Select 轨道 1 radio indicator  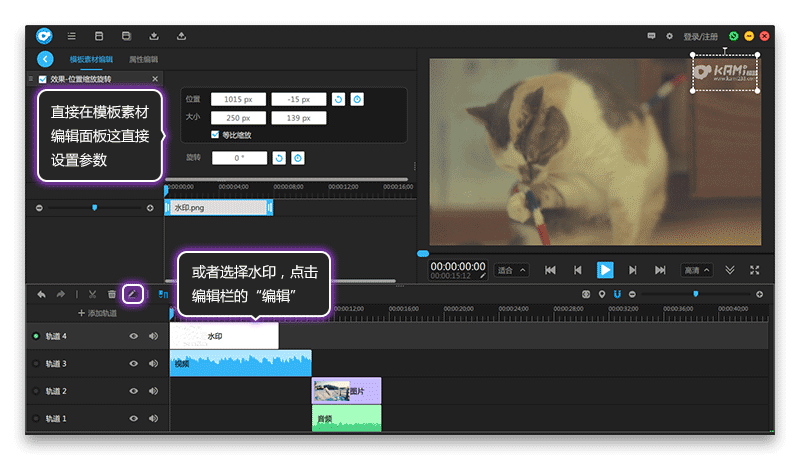point(36,419)
